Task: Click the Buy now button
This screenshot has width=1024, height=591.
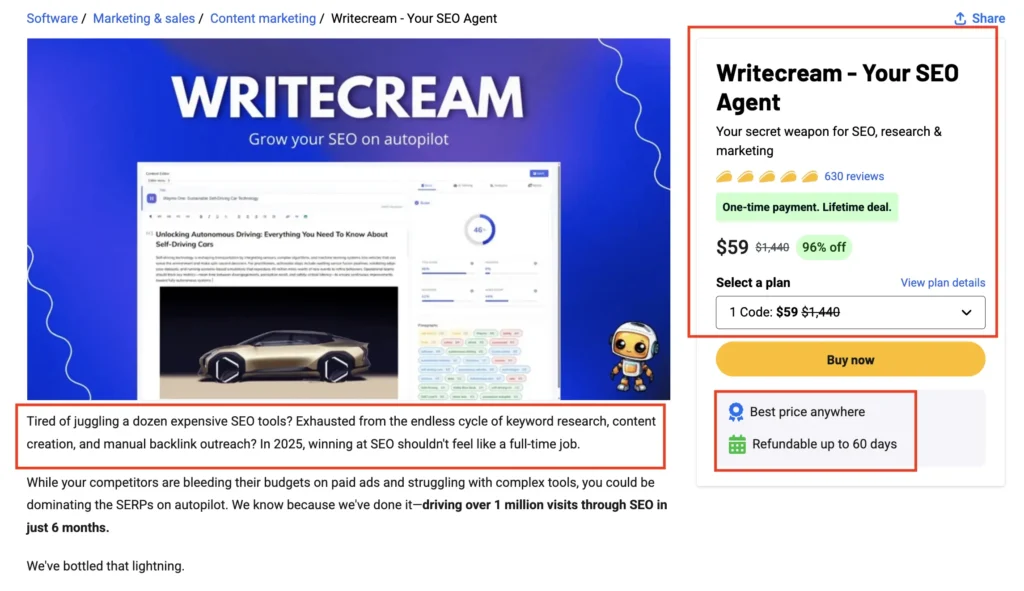Action: pyautogui.click(x=850, y=359)
